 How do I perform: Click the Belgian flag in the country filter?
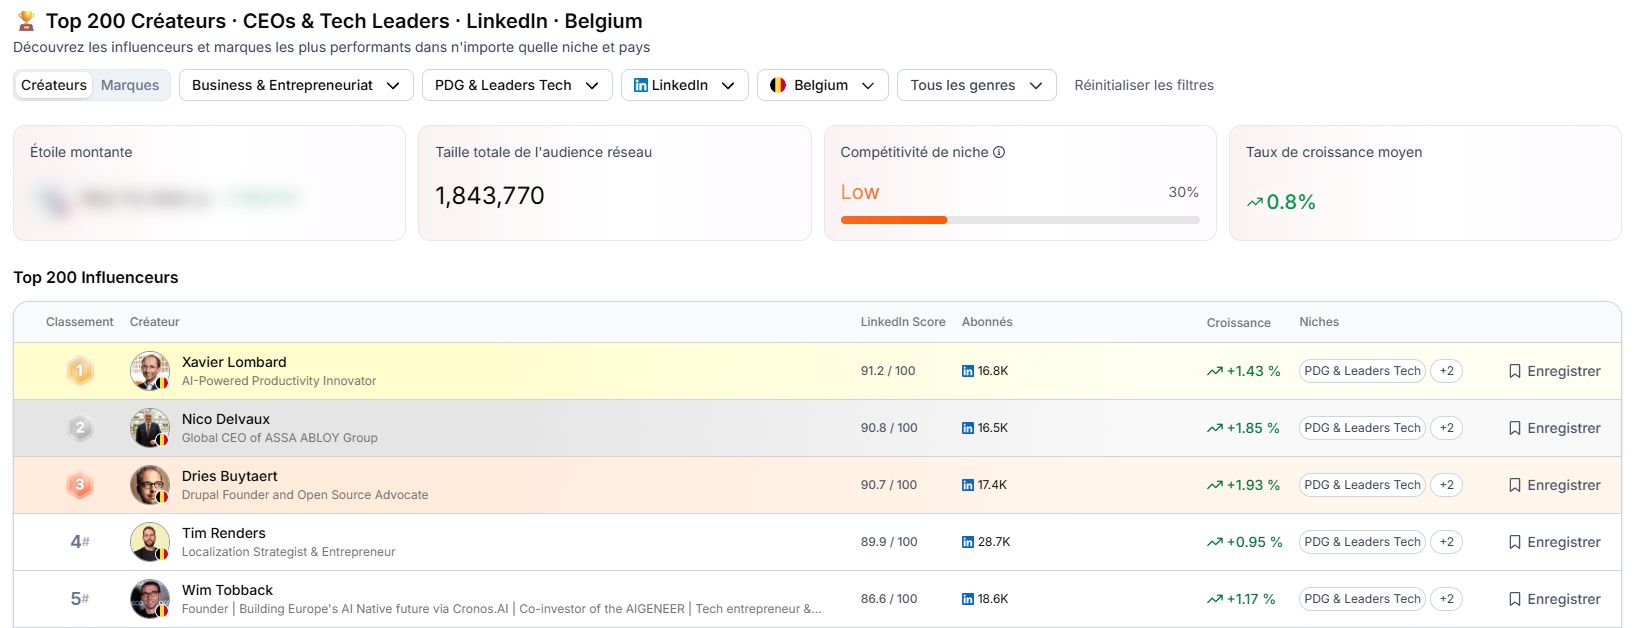tap(778, 85)
